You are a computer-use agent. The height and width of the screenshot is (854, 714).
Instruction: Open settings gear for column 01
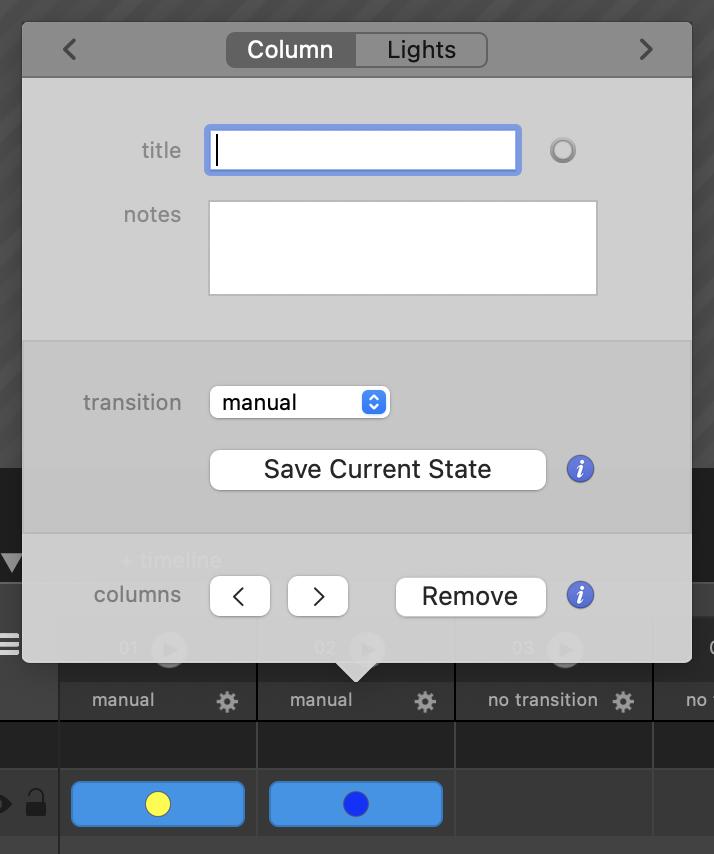point(227,702)
